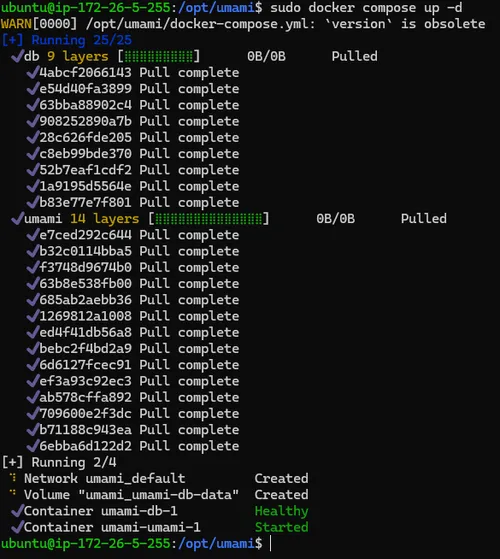
Task: Click the checkmark beside umami 14 layers
Action: click(17, 219)
